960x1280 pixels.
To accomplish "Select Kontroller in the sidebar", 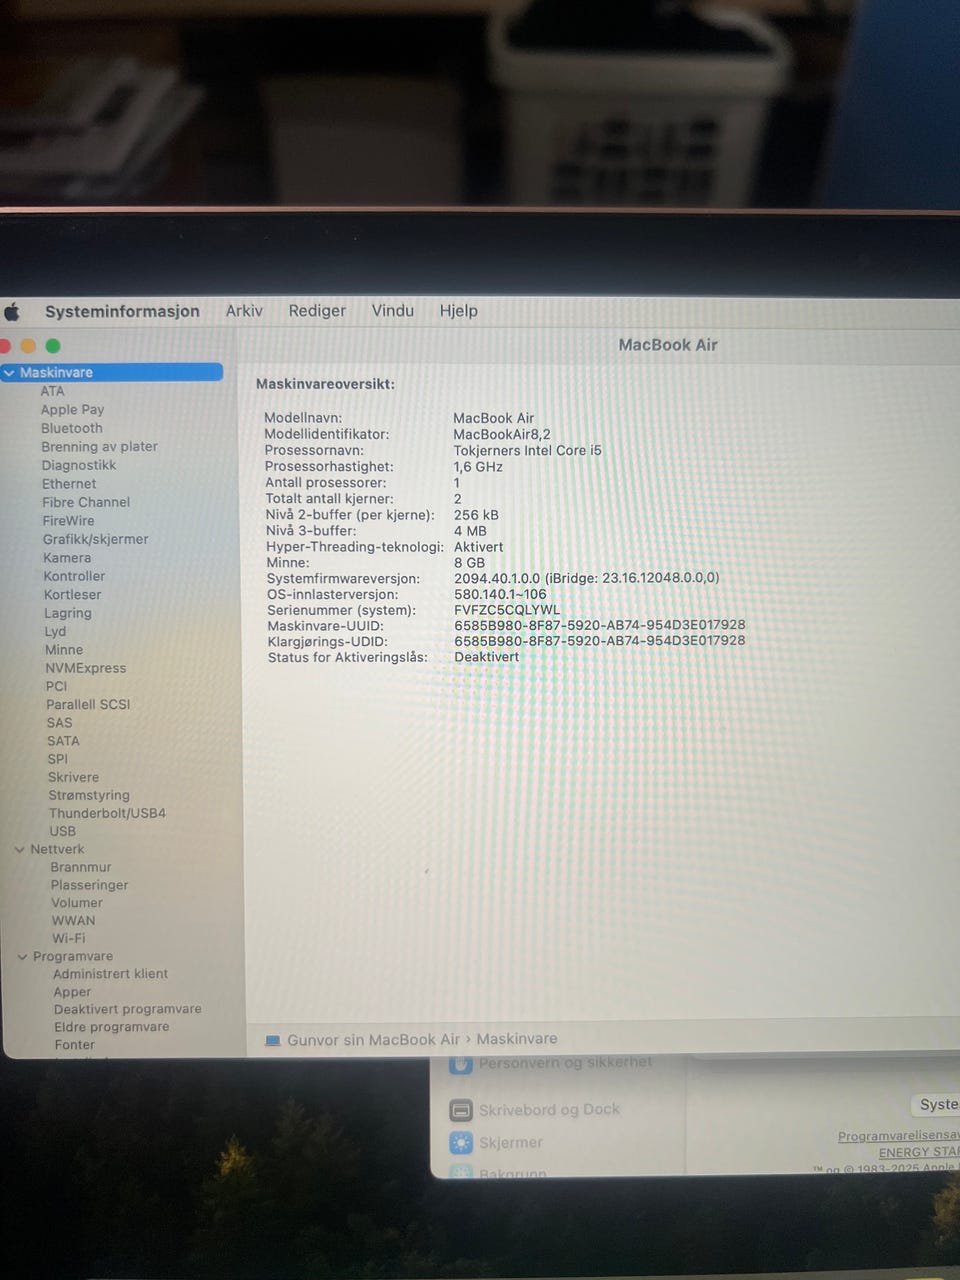I will pyautogui.click(x=74, y=576).
